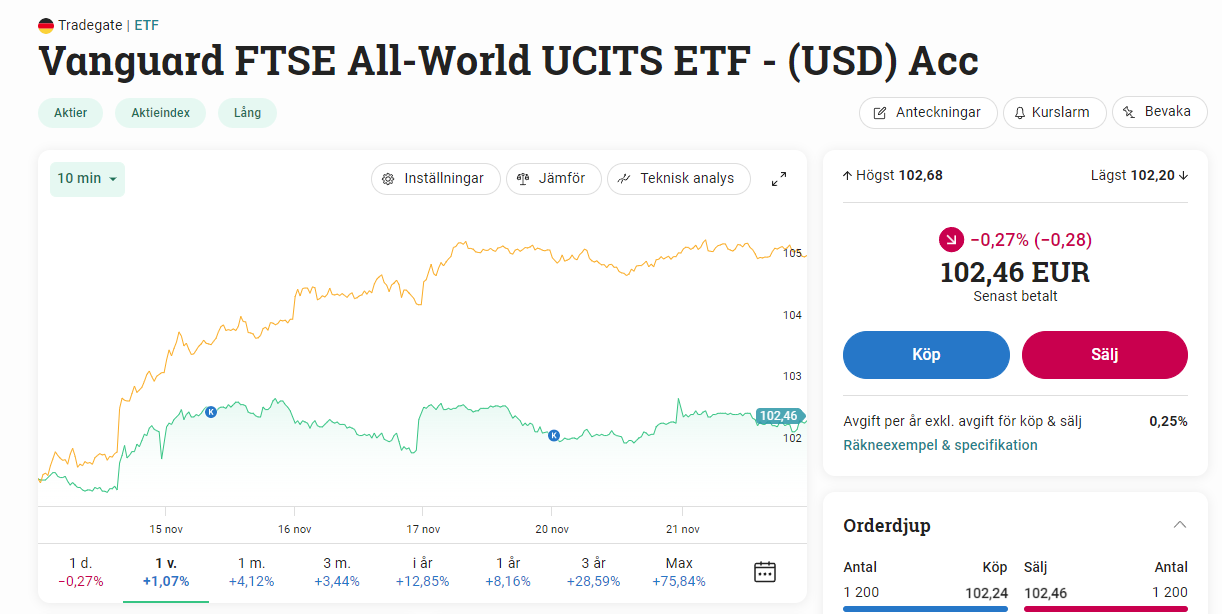Click the blue Köp button

tap(926, 355)
